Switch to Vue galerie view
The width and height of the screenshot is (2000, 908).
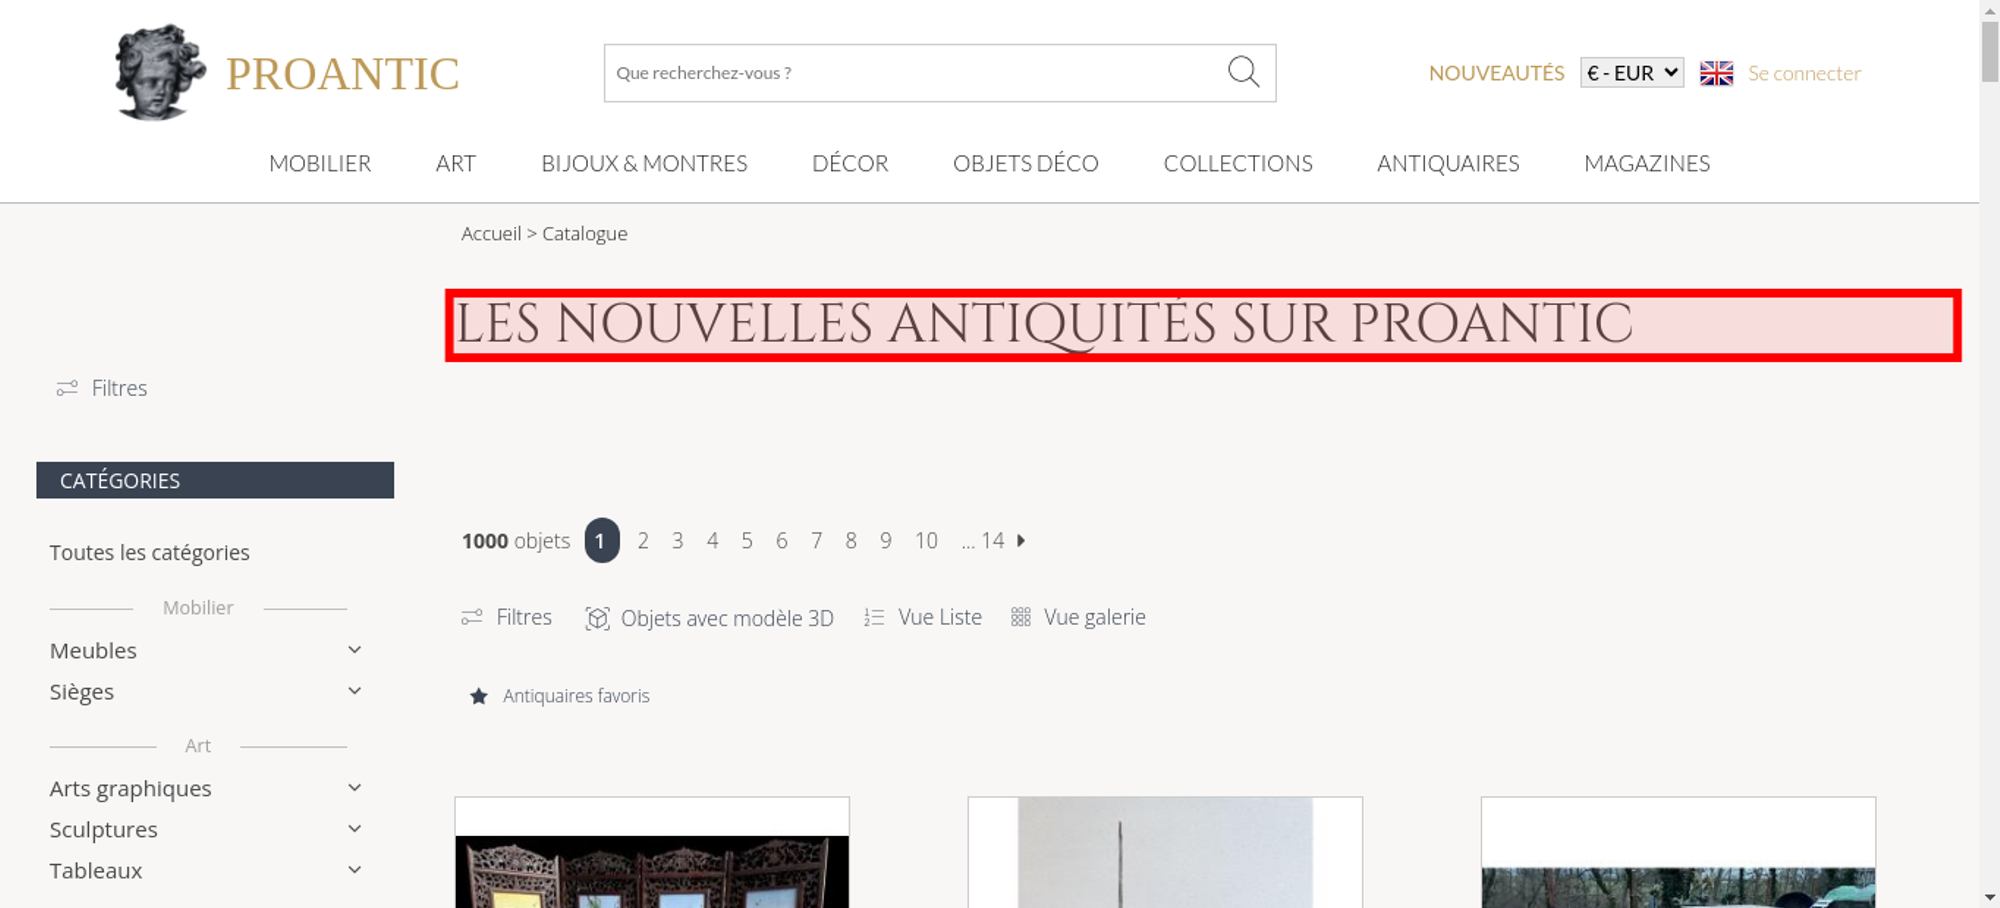pos(1078,617)
